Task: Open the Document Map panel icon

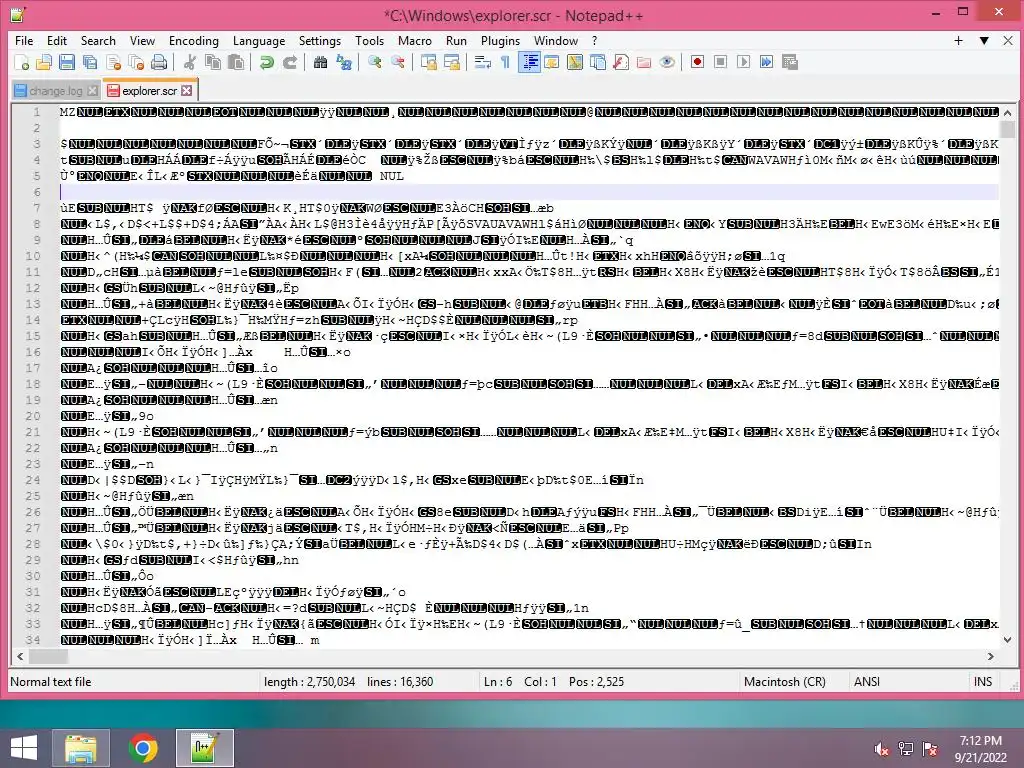Action: 575,62
